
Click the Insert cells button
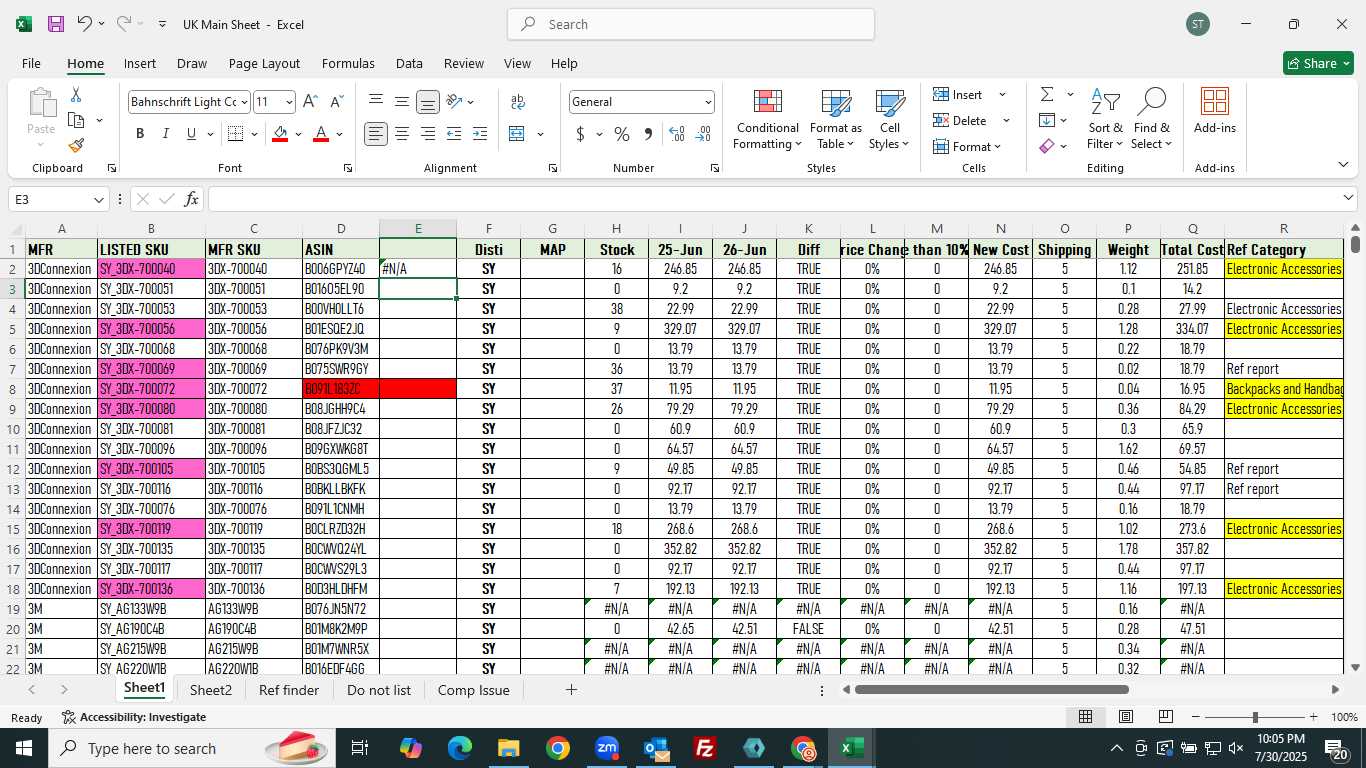pos(969,94)
